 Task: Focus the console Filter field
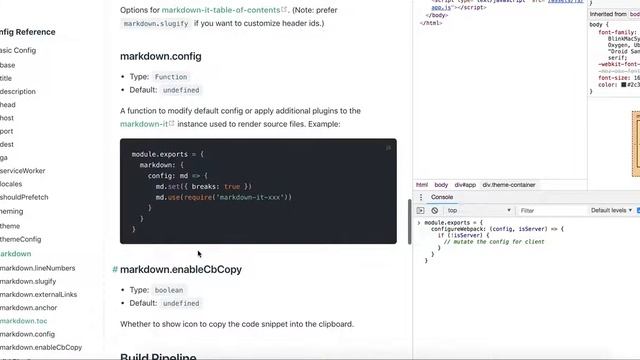(x=552, y=211)
